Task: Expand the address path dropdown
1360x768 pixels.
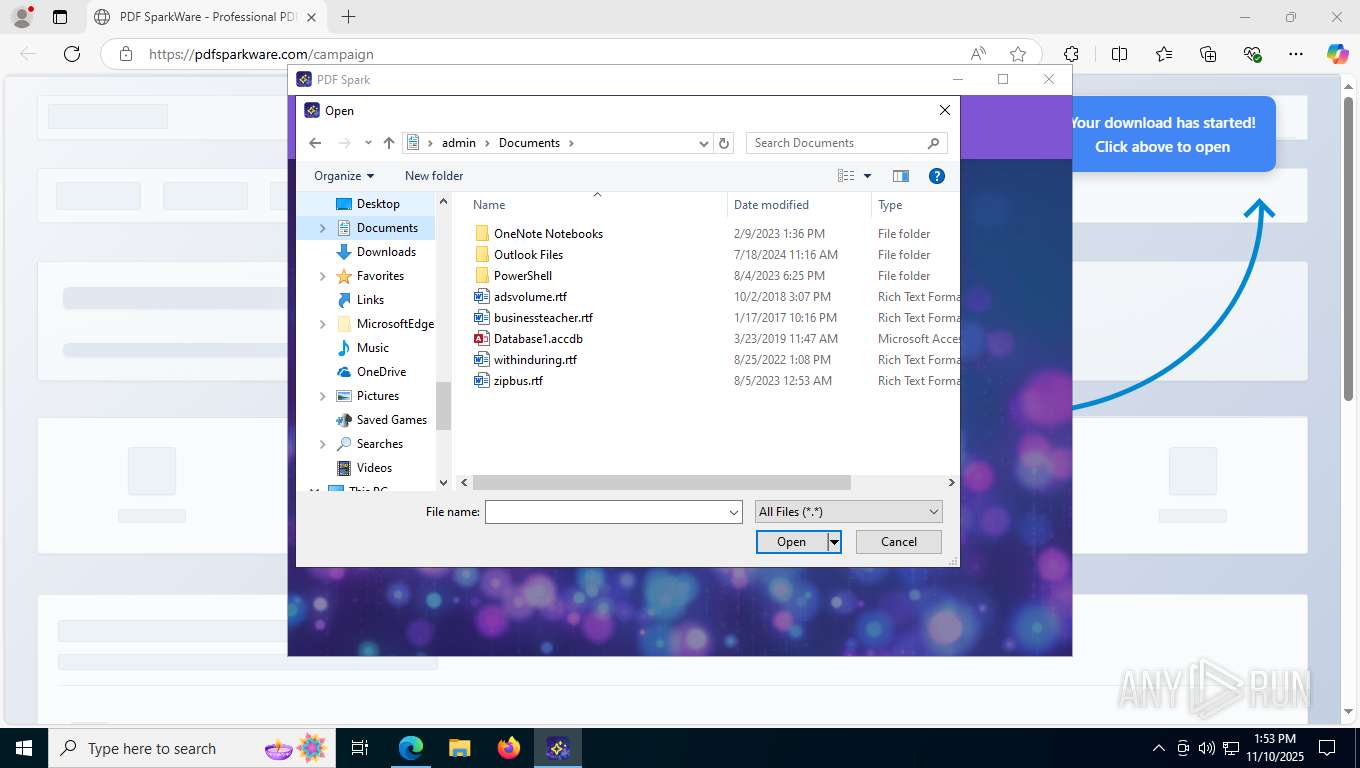Action: point(704,143)
